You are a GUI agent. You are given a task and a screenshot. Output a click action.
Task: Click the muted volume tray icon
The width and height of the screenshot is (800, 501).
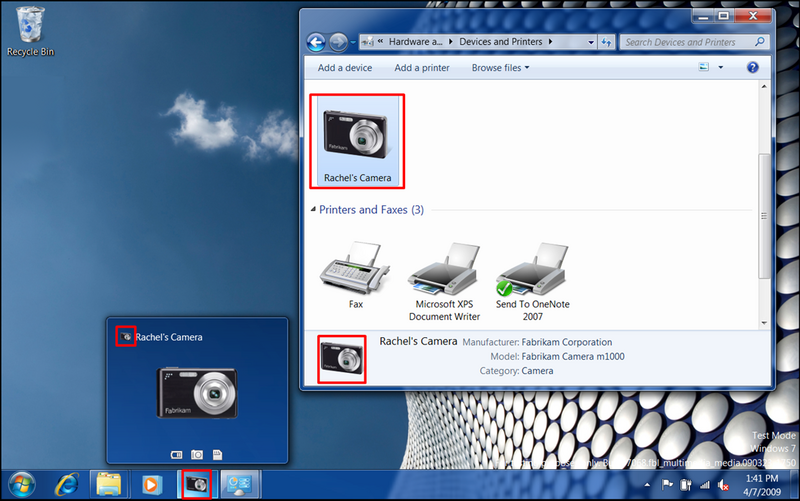722,485
